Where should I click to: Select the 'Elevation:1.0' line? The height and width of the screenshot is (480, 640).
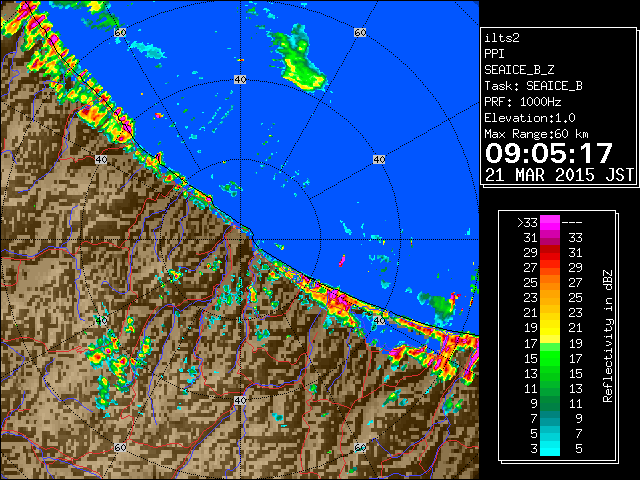point(530,118)
